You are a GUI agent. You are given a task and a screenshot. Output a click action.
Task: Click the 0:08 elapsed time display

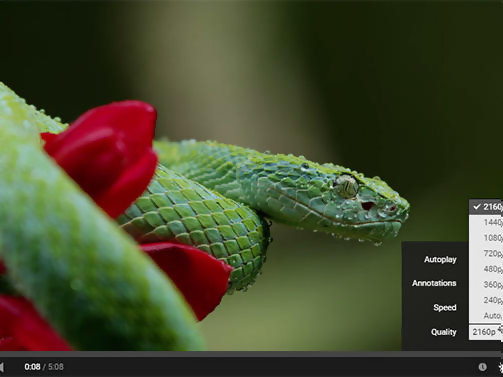tap(32, 367)
